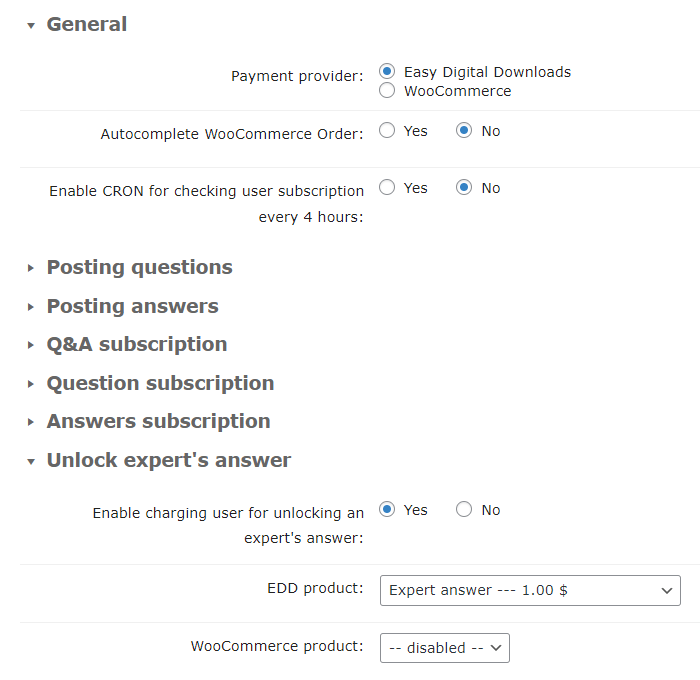Image resolution: width=700 pixels, height=680 pixels.
Task: Open the WooCommerce product dropdown
Action: (445, 648)
